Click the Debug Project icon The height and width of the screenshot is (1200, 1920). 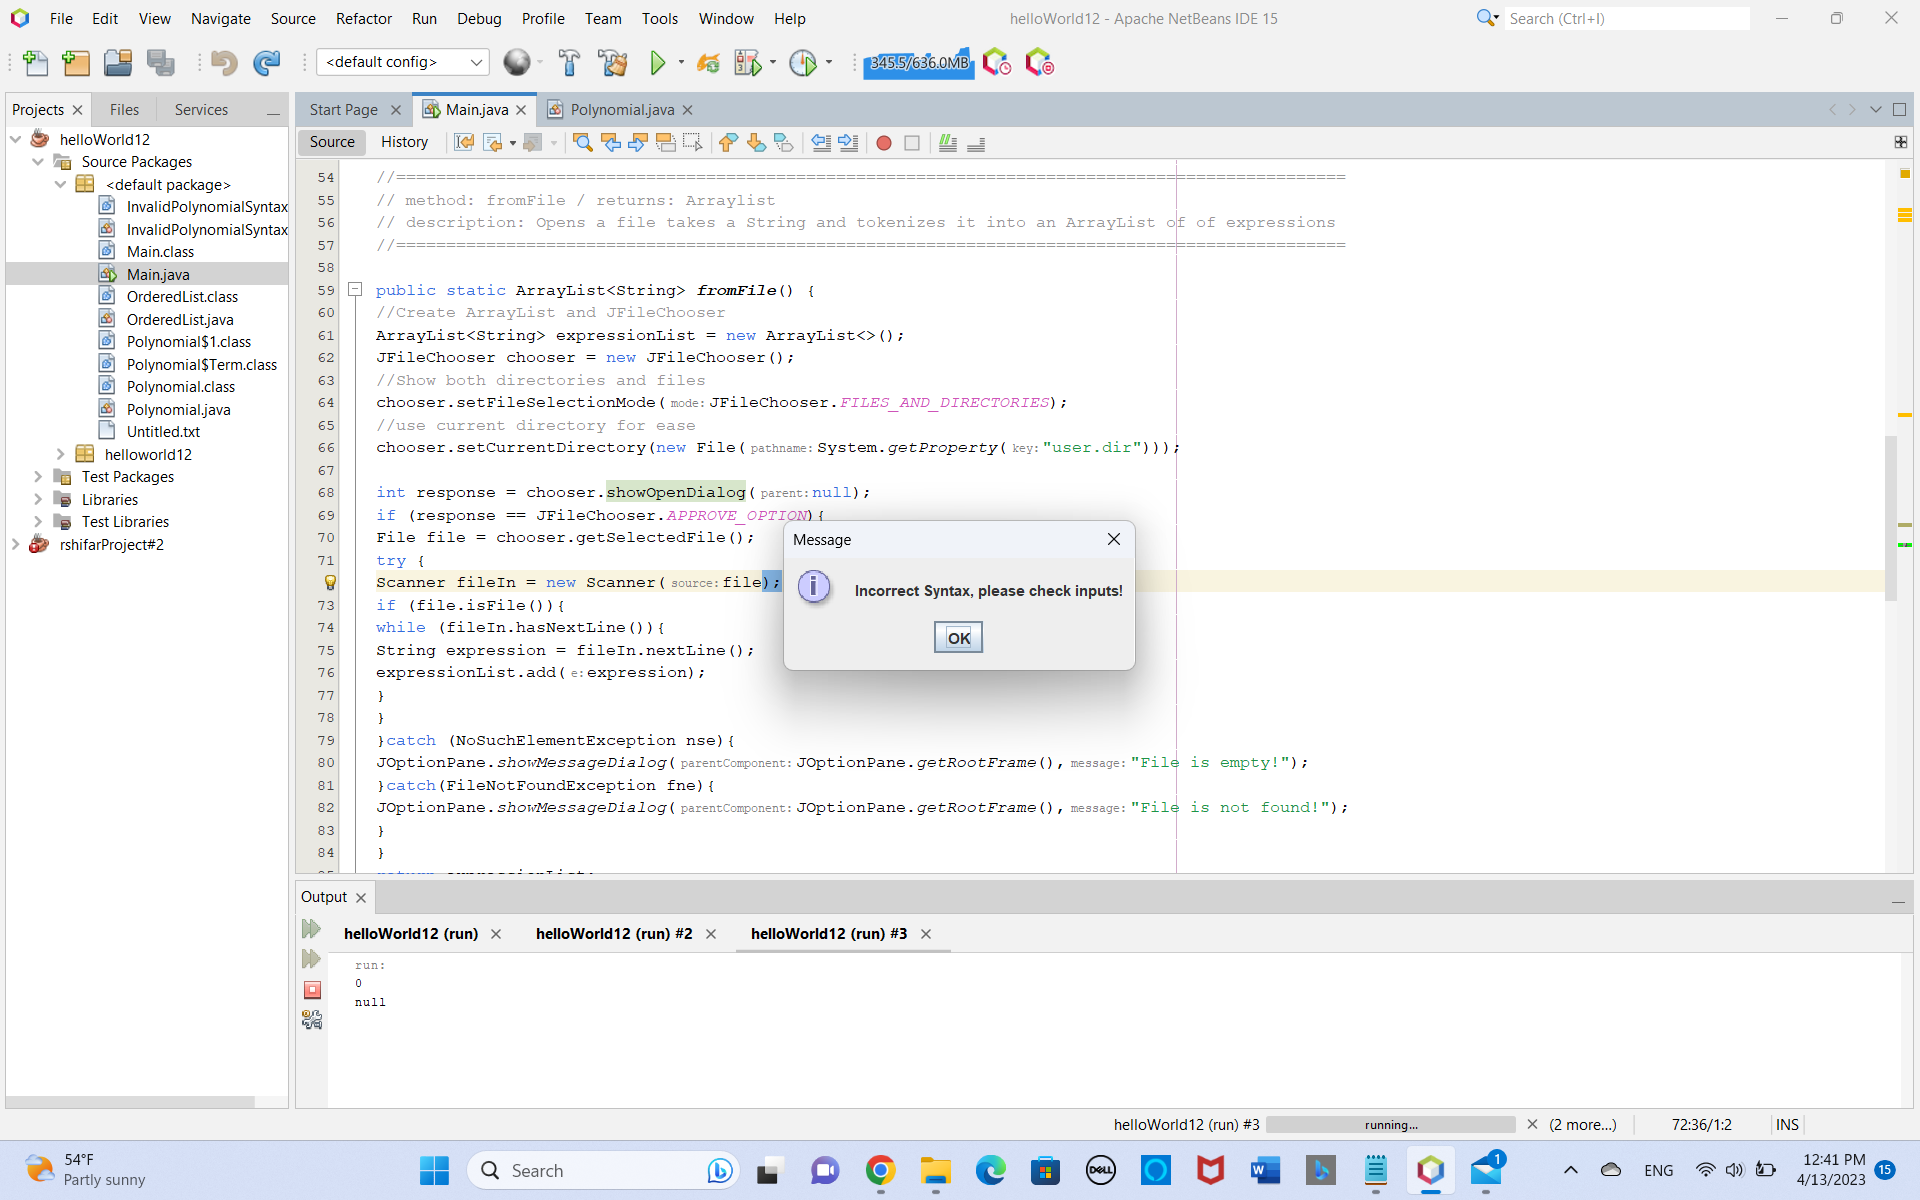click(747, 63)
